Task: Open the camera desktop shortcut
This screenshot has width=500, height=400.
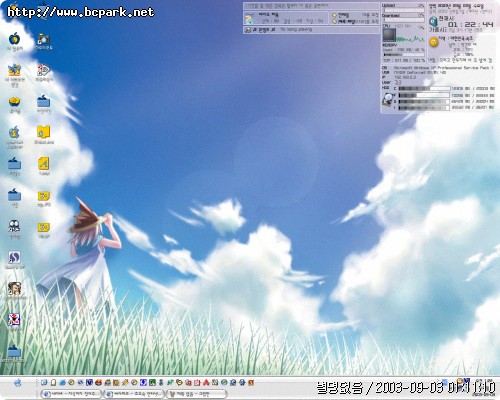Action: (x=44, y=39)
